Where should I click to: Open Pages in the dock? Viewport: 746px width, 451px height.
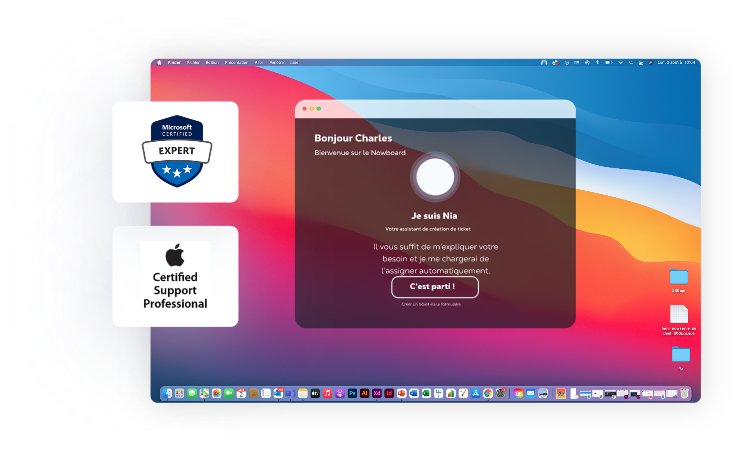[463, 393]
